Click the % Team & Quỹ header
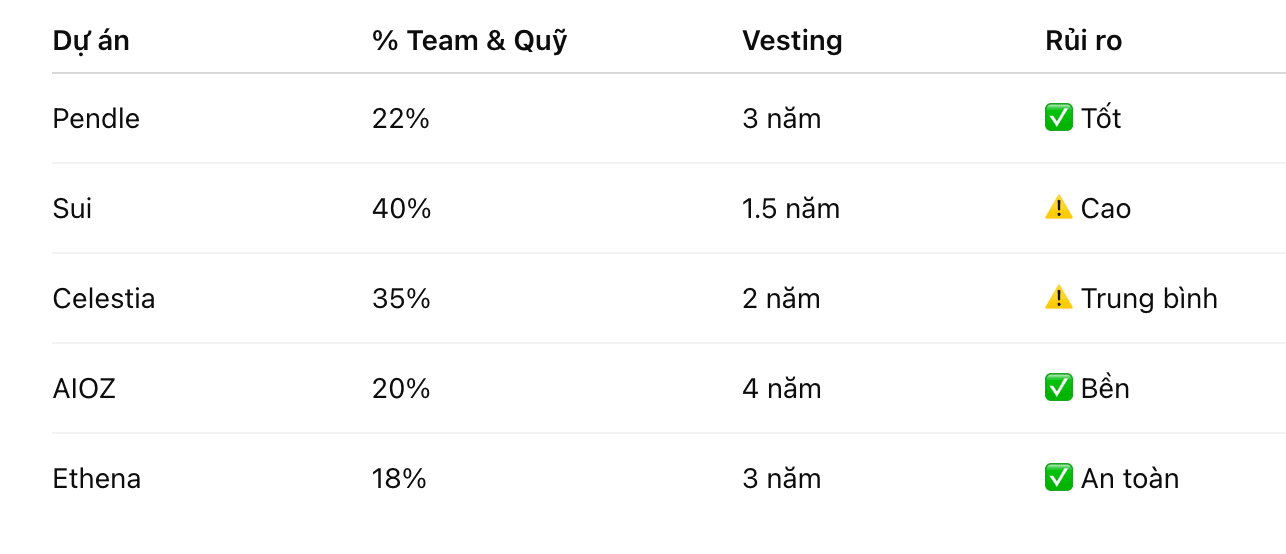 point(469,41)
